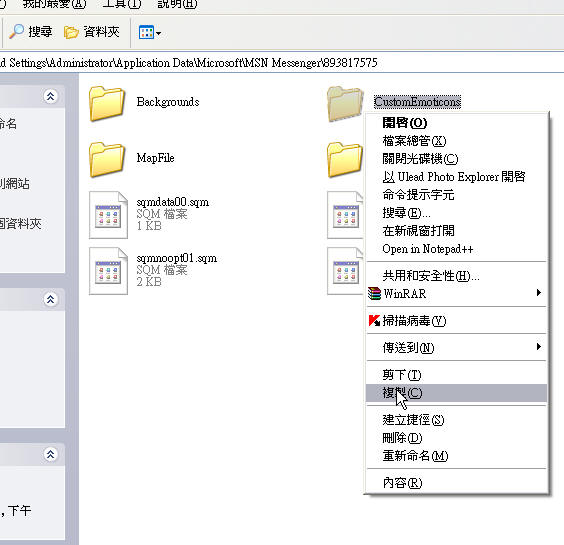Choose 刪除(D) delete entry
The image size is (564, 545).
[x=456, y=437]
